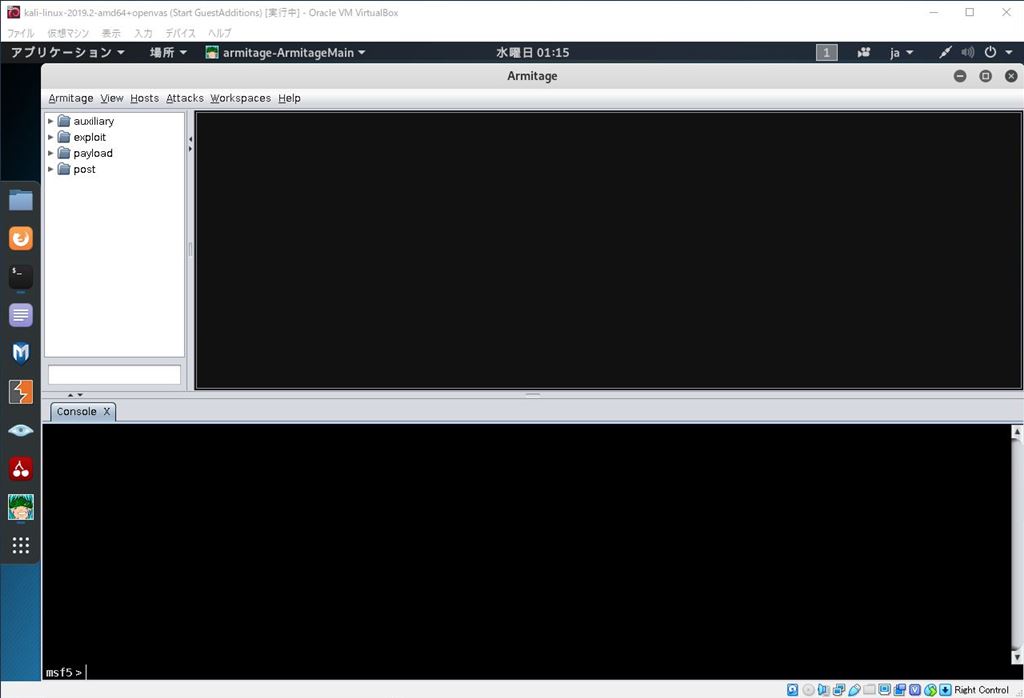1024x698 pixels.
Task: Click the black targets display area
Action: 609,250
